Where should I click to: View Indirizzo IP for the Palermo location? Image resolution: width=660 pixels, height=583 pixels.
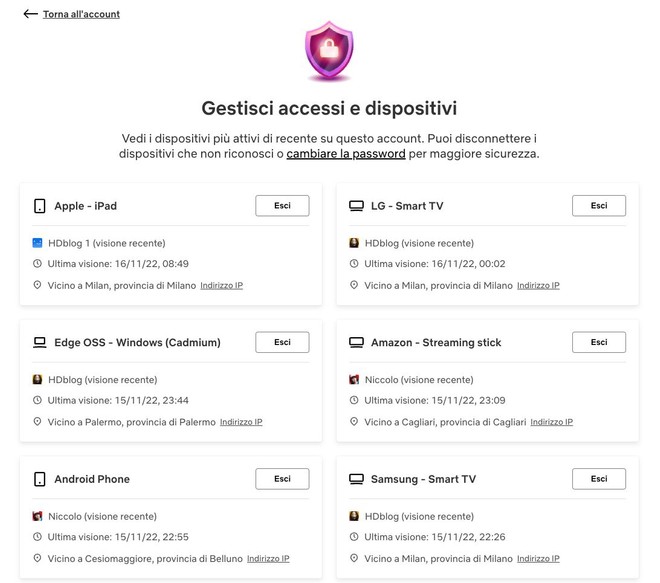point(241,422)
